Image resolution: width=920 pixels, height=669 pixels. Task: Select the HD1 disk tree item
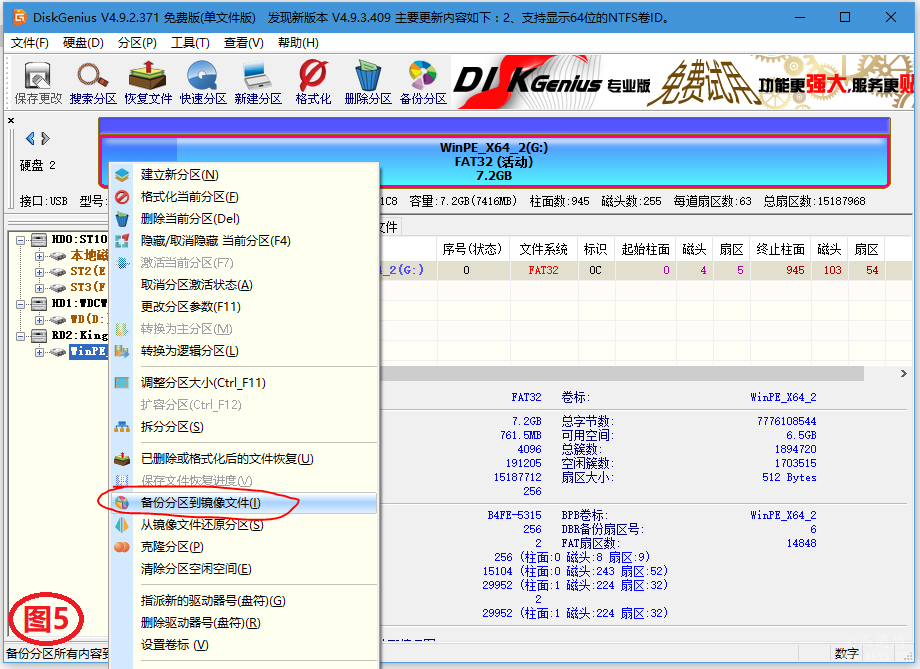point(79,303)
